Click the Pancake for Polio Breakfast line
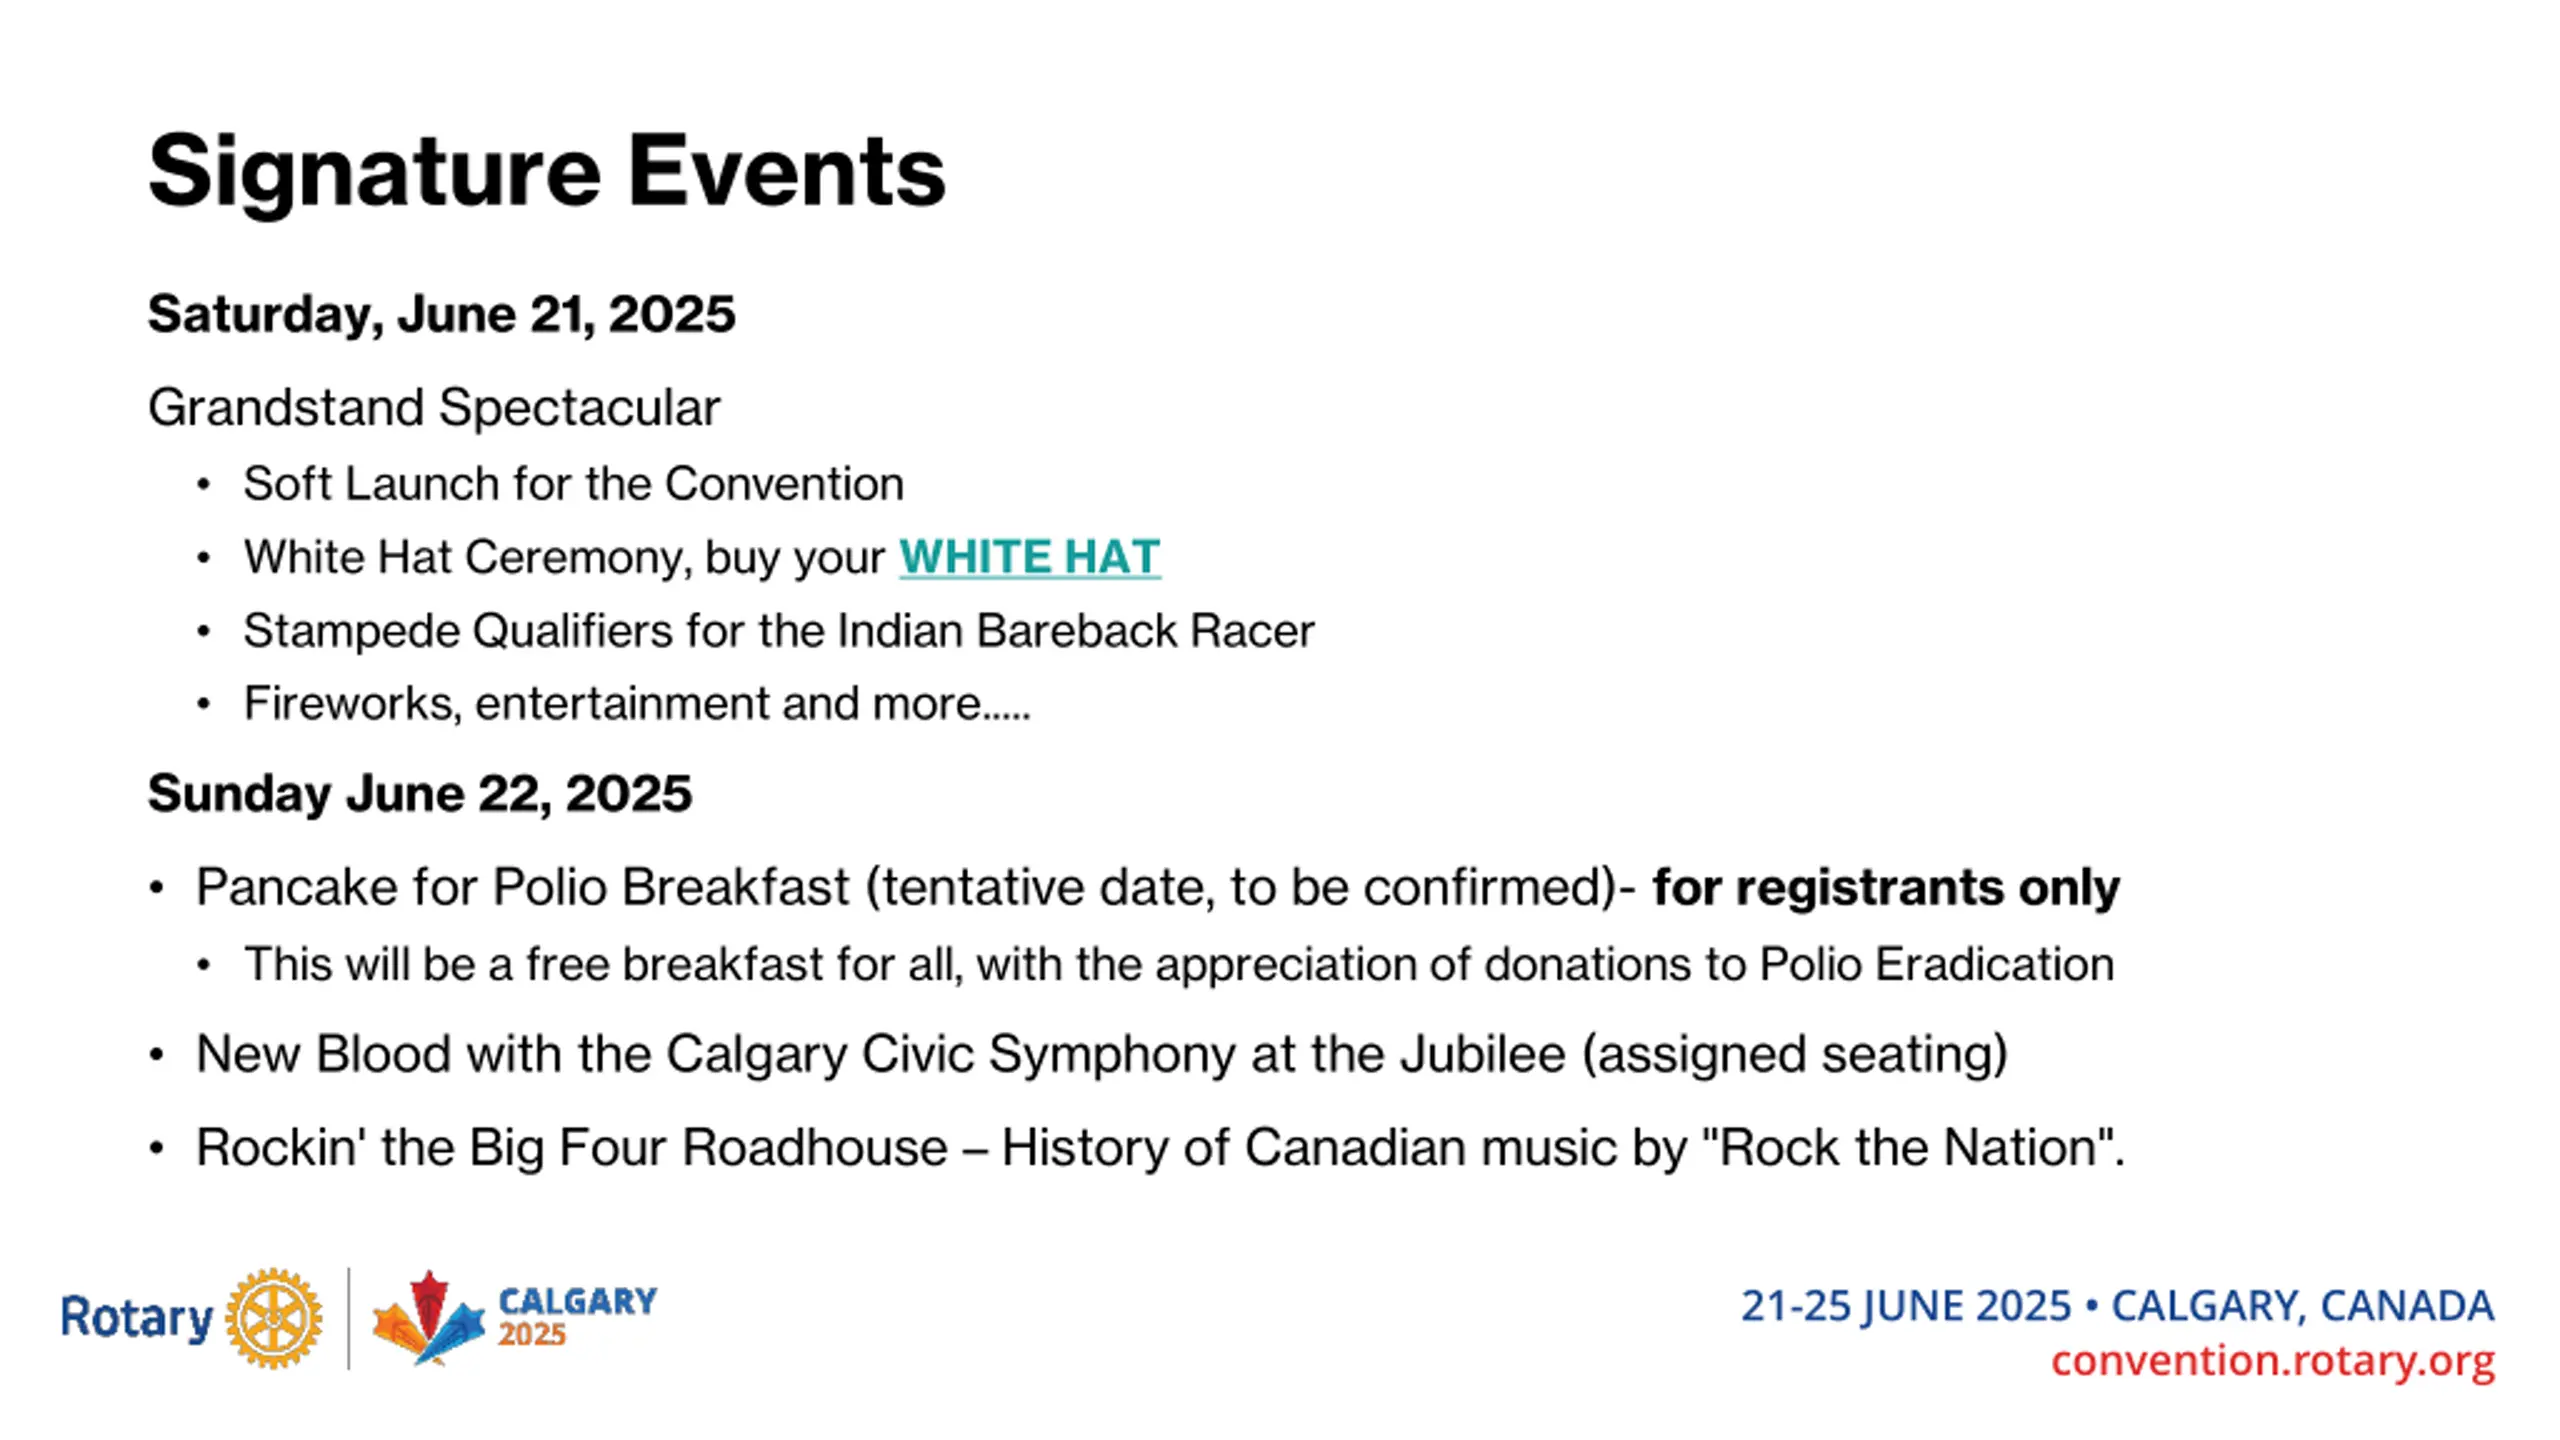2560x1440 pixels. click(x=1157, y=887)
